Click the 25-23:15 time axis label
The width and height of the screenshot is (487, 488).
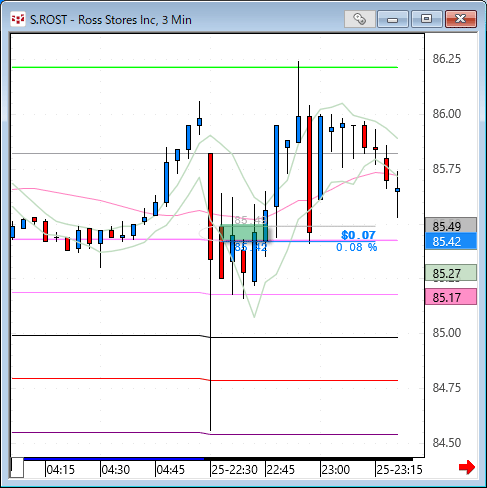tap(399, 470)
